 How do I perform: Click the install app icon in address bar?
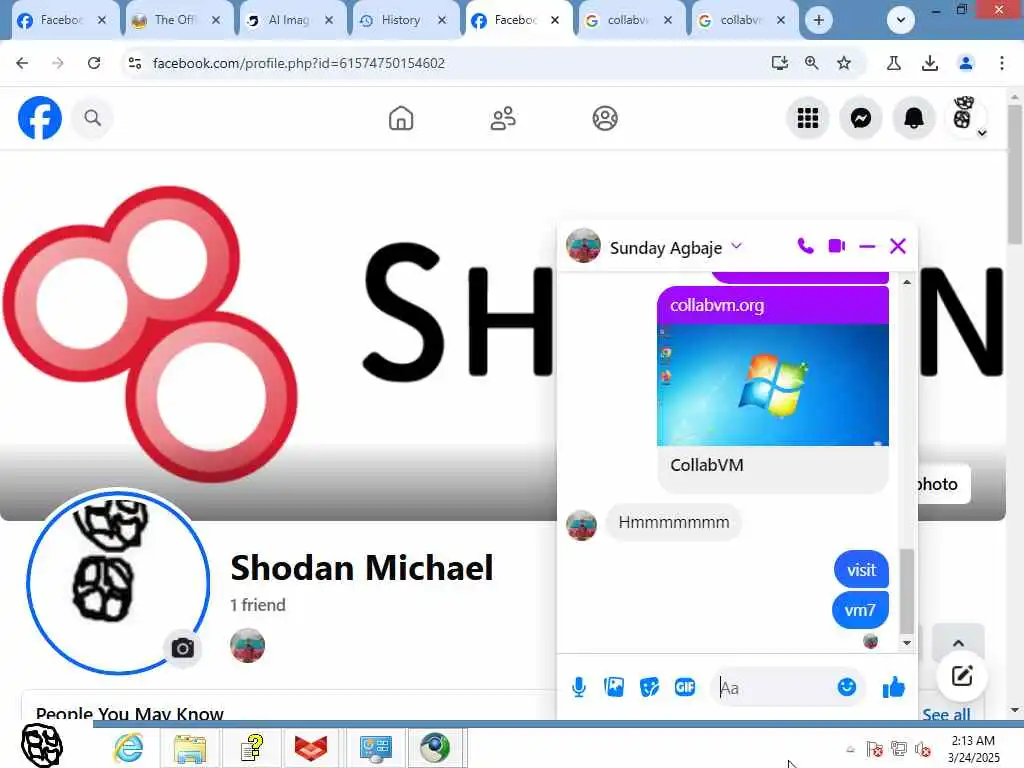[780, 63]
